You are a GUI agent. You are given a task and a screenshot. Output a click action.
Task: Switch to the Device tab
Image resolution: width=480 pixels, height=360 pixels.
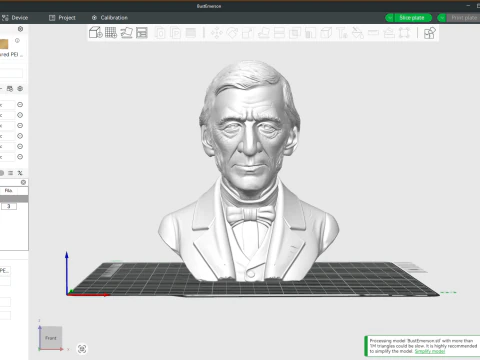coord(15,18)
